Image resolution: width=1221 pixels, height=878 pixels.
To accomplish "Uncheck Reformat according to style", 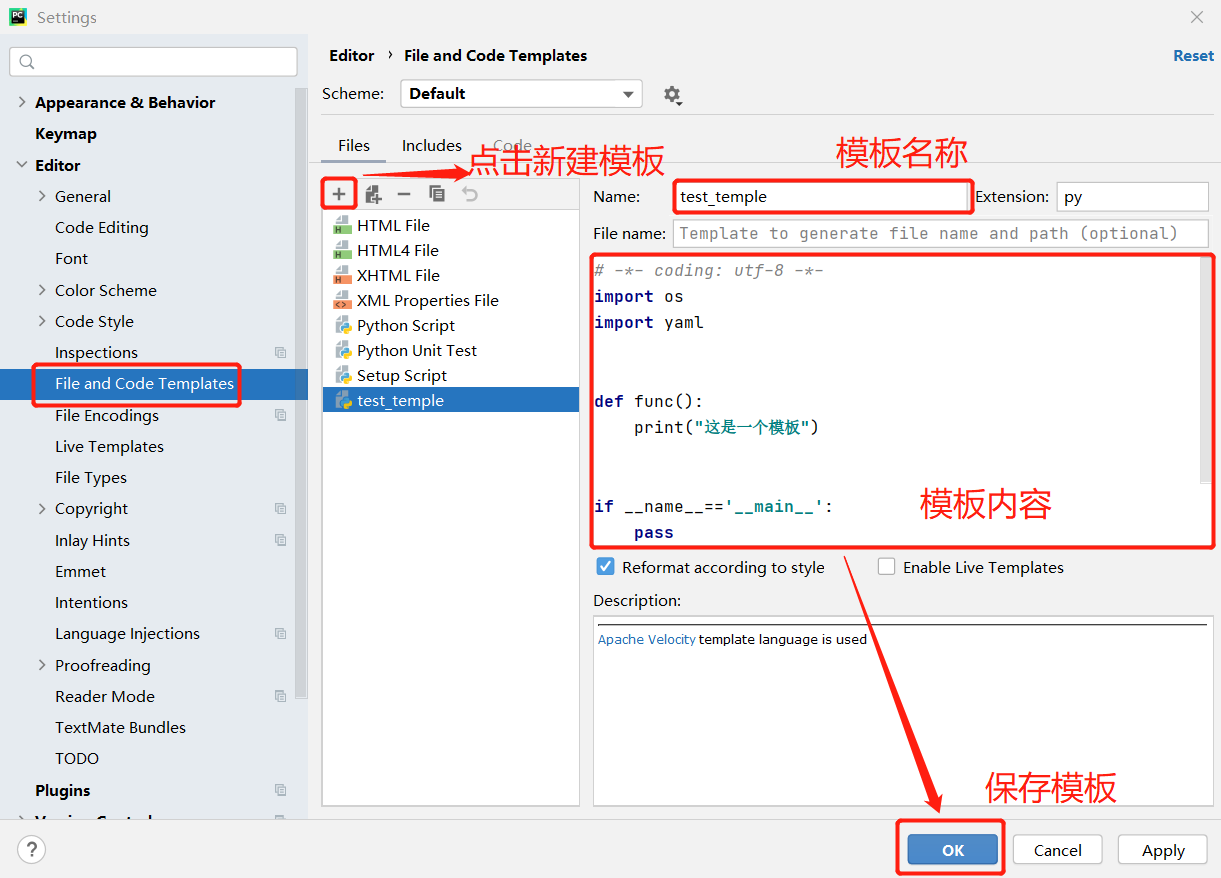I will 605,567.
